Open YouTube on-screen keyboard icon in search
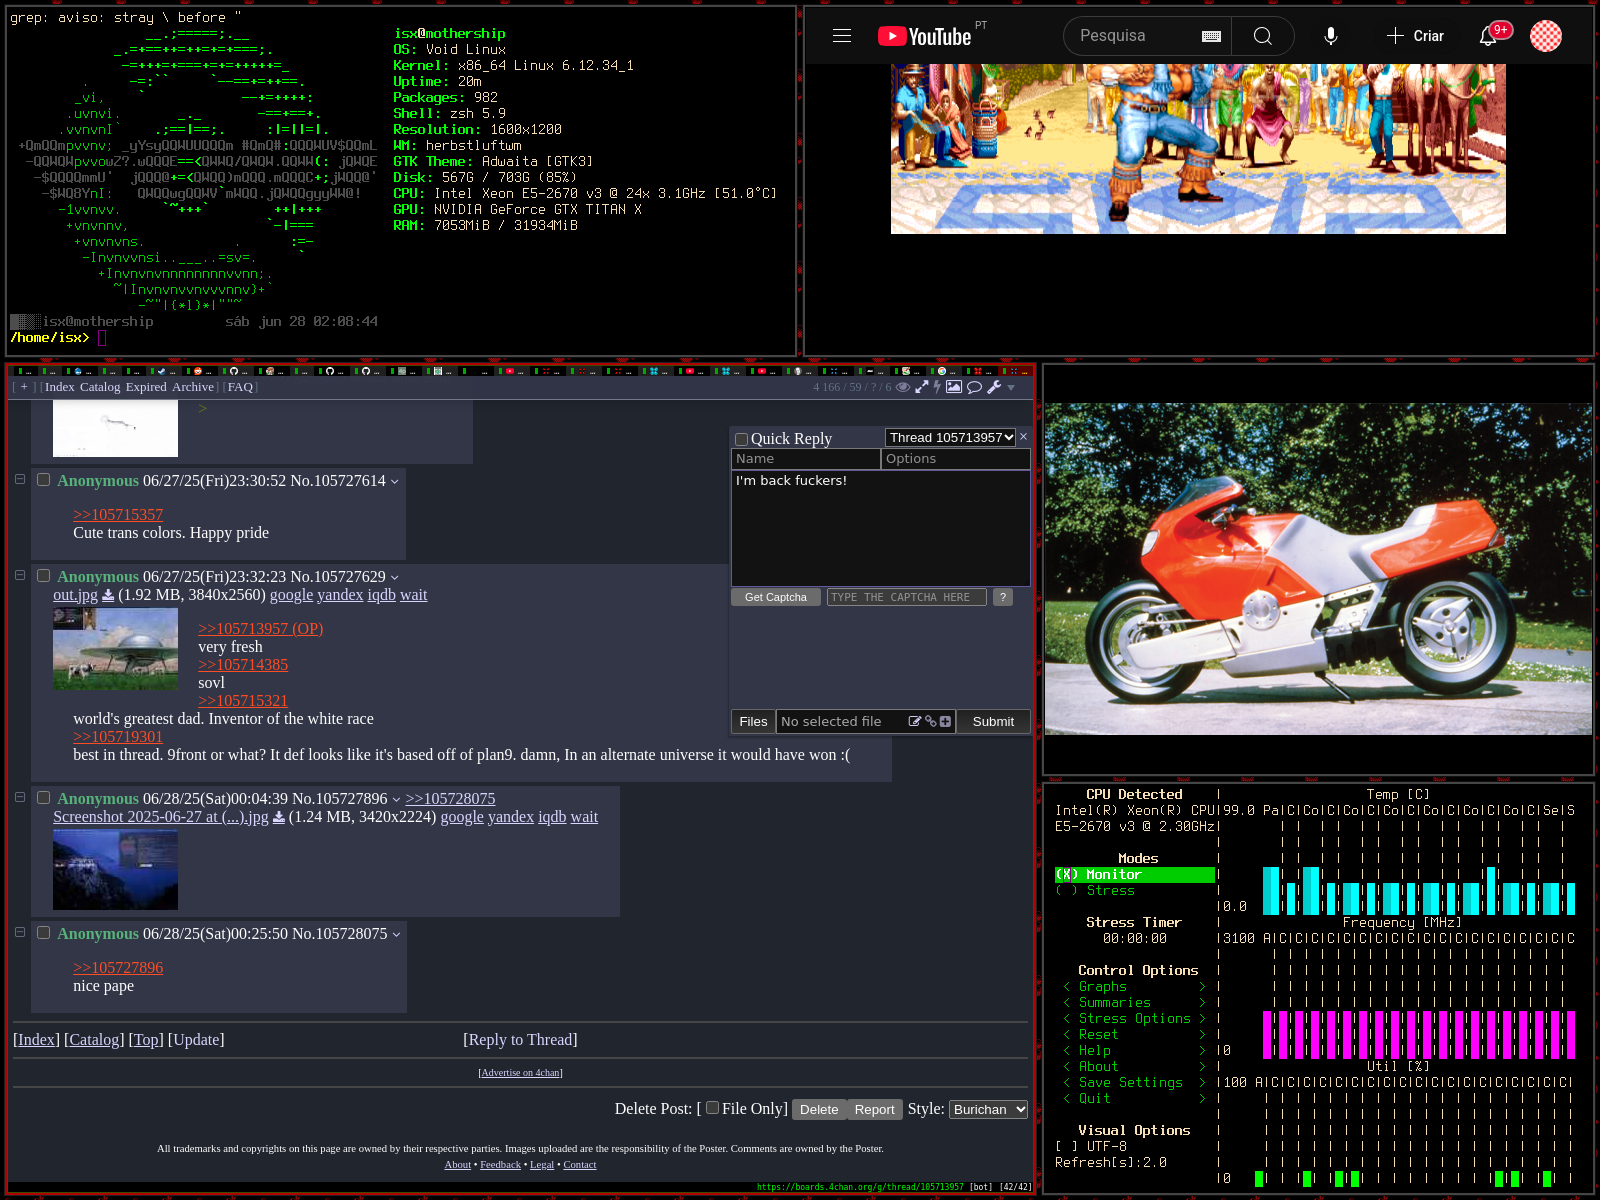This screenshot has height=1200, width=1600. coord(1211,36)
